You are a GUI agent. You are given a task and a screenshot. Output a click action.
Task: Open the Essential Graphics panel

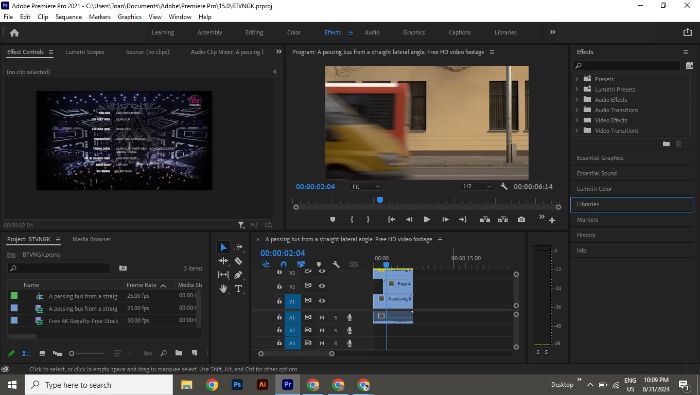pyautogui.click(x=600, y=158)
